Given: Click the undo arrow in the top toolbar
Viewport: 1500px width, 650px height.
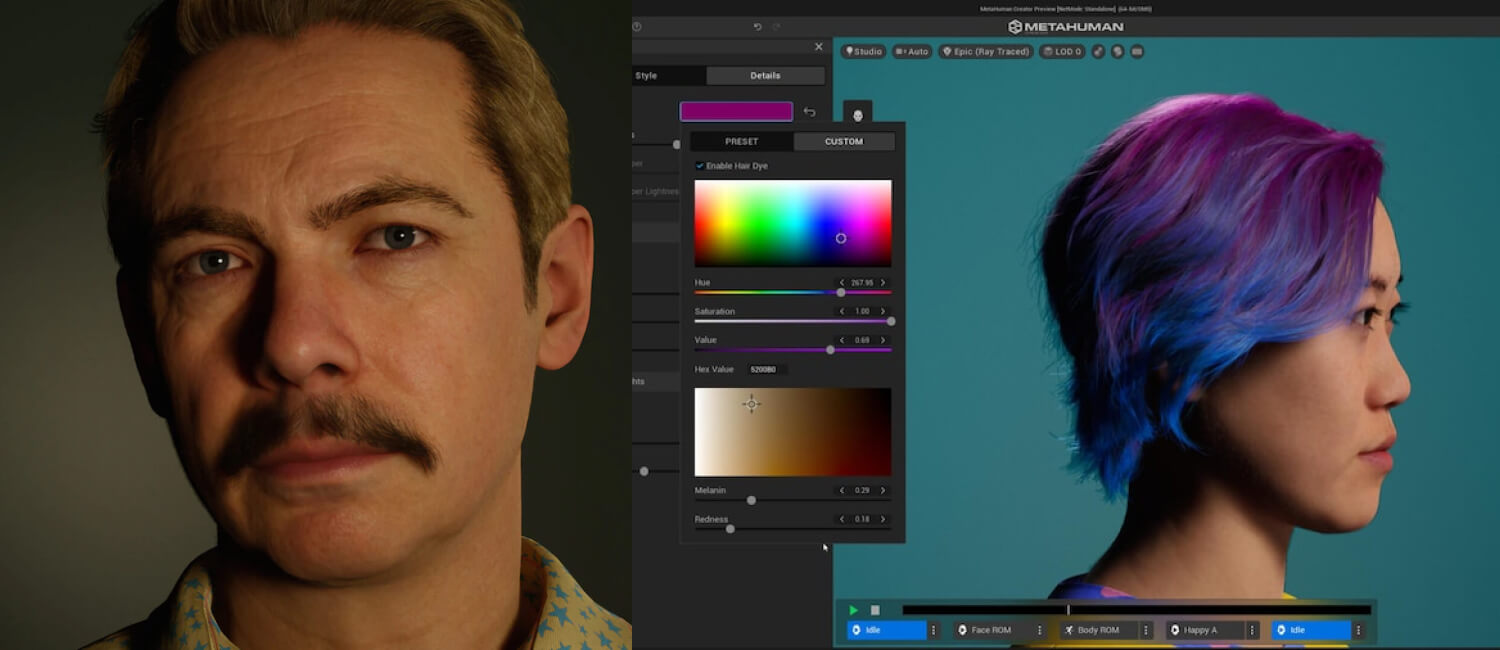Looking at the screenshot, I should 757,27.
